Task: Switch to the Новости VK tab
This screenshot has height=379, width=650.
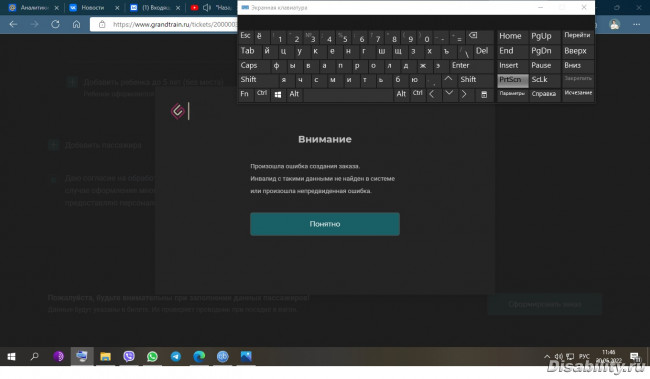Action: click(92, 7)
